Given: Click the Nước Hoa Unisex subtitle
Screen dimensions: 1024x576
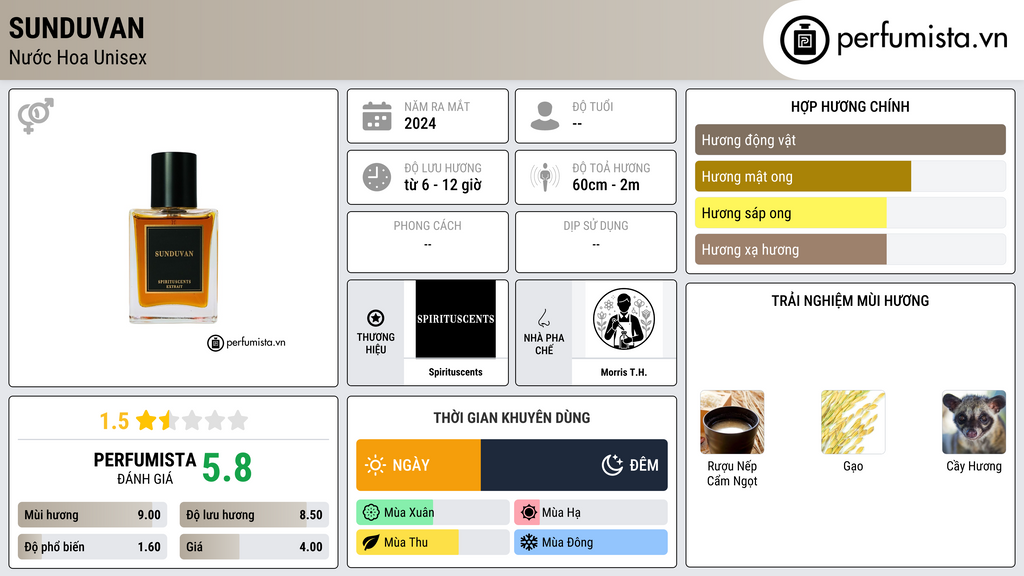Looking at the screenshot, I should (x=78, y=57).
